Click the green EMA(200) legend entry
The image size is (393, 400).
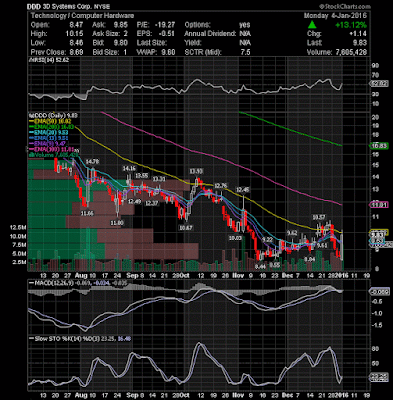point(52,127)
